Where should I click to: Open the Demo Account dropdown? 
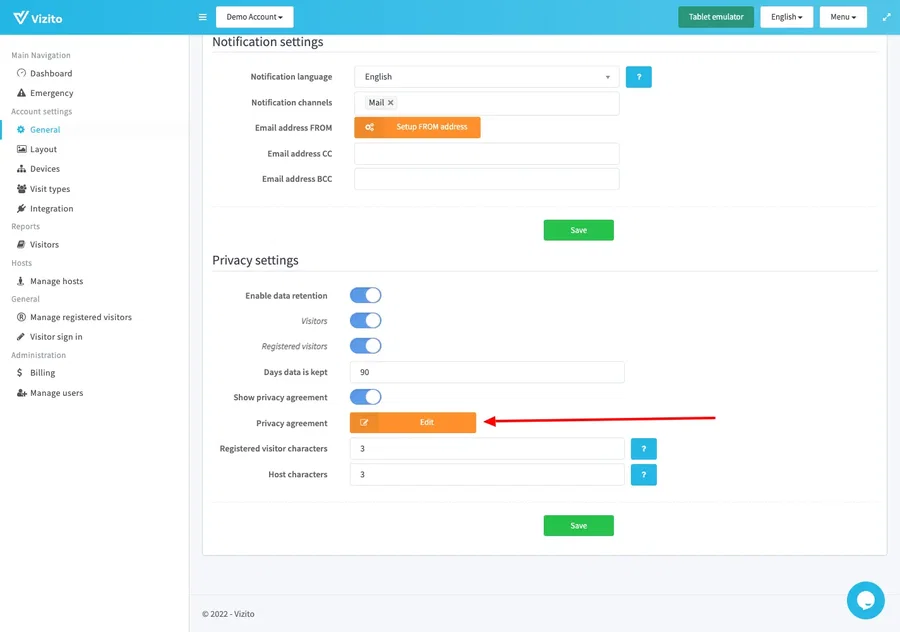click(254, 17)
